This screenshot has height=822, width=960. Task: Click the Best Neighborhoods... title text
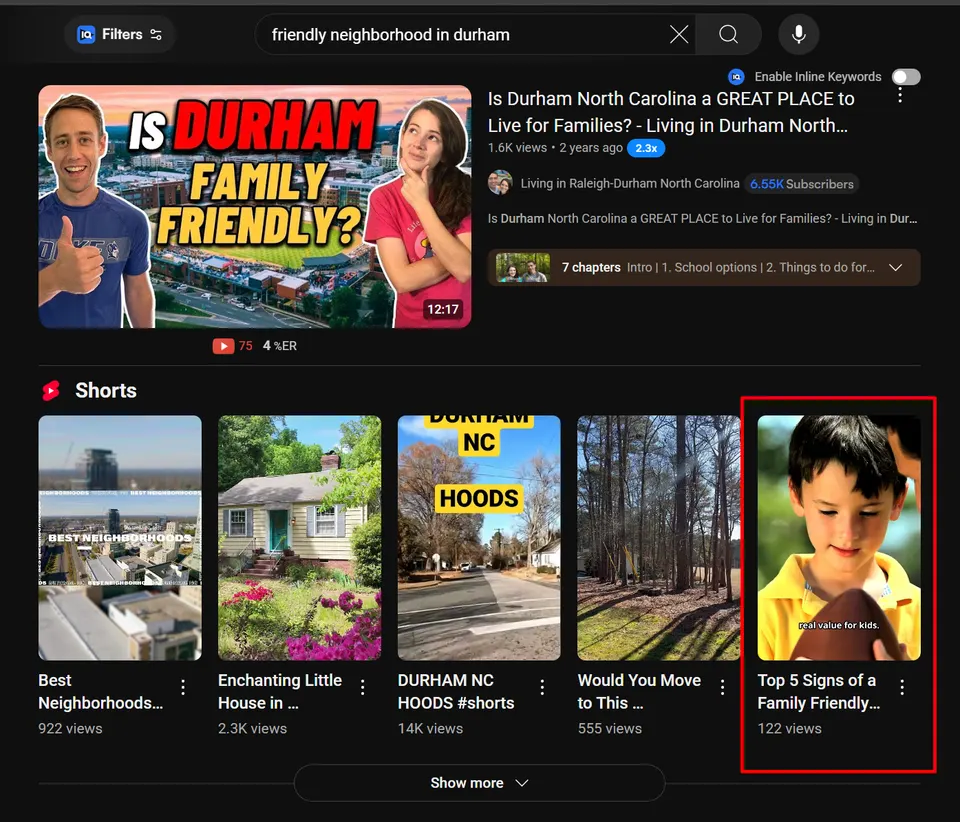(x=100, y=692)
